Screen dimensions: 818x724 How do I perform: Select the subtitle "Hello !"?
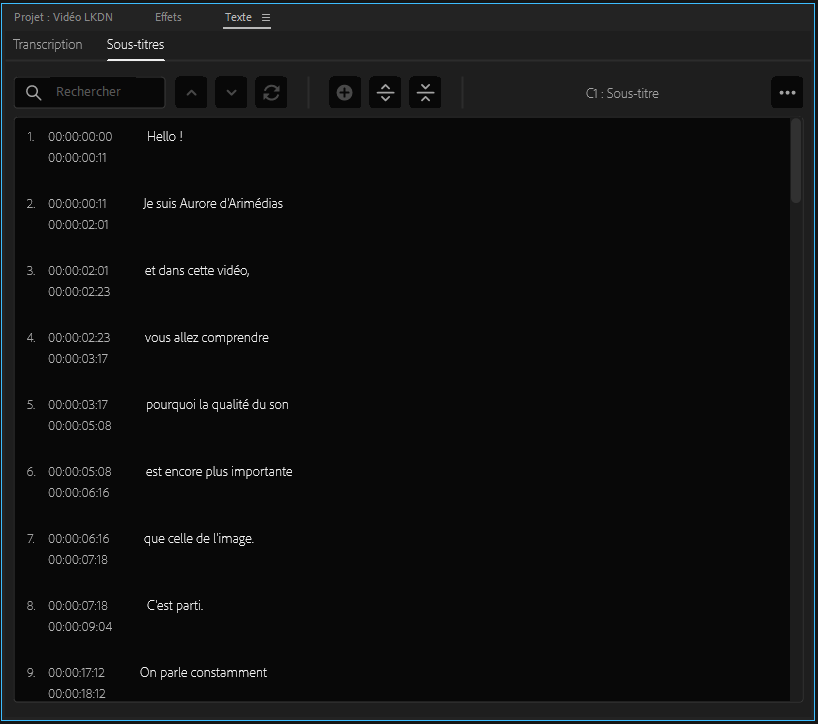coord(165,137)
